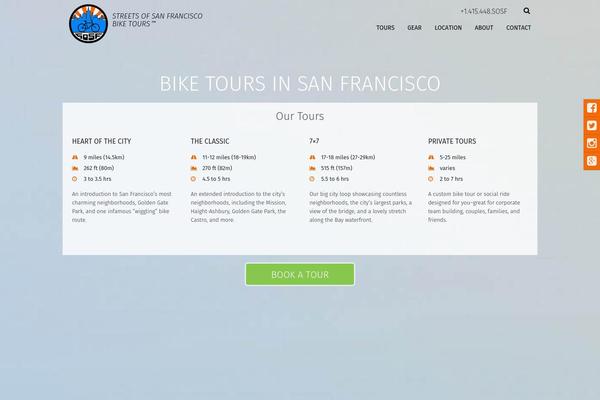This screenshot has width=600, height=400.
Task: Click Heart of the City description paragraph
Action: [x=122, y=207]
